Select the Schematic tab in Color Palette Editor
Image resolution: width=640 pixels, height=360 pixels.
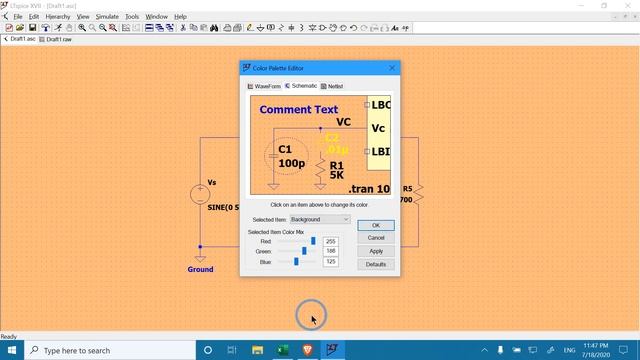301,86
